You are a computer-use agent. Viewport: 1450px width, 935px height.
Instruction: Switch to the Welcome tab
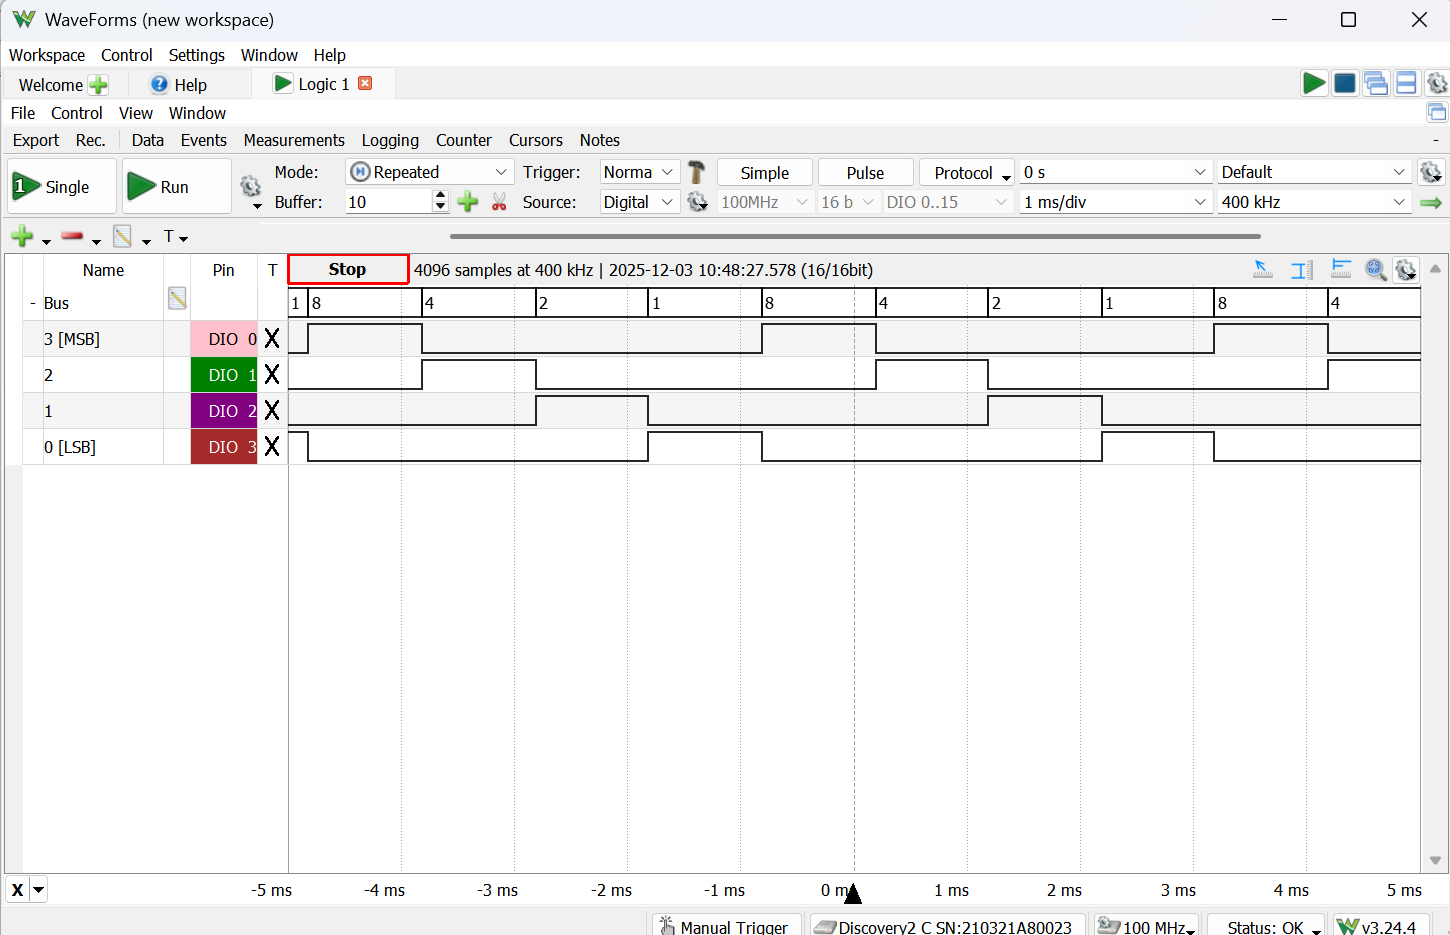point(51,85)
